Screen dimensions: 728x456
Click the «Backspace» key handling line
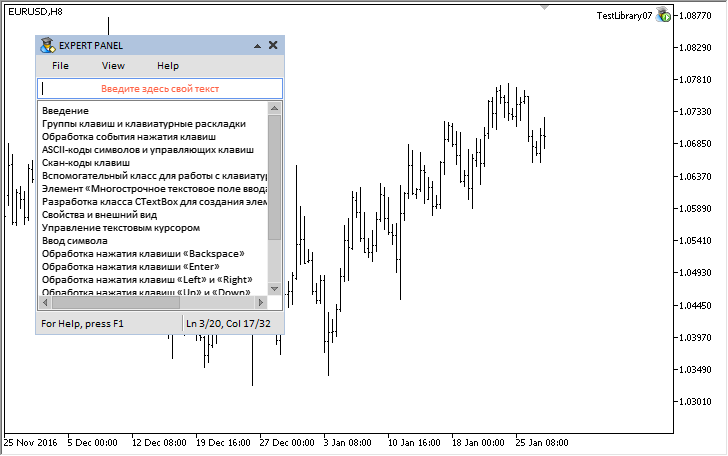tap(143, 254)
